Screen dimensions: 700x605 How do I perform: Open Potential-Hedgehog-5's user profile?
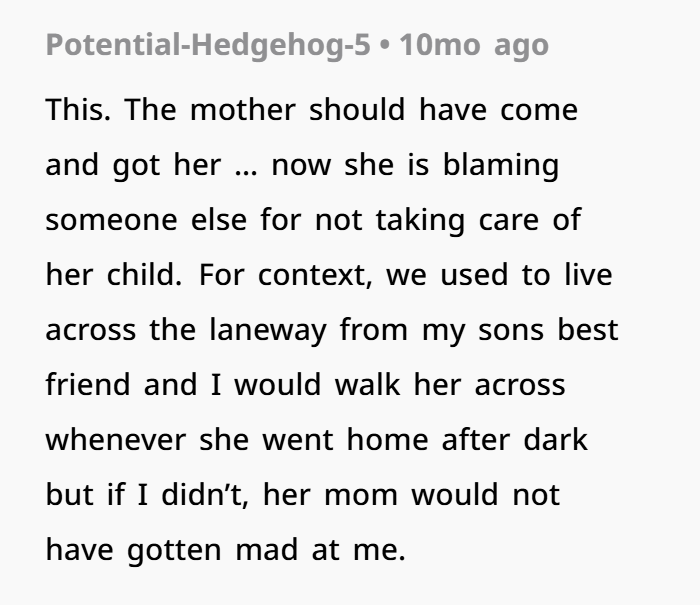click(207, 47)
